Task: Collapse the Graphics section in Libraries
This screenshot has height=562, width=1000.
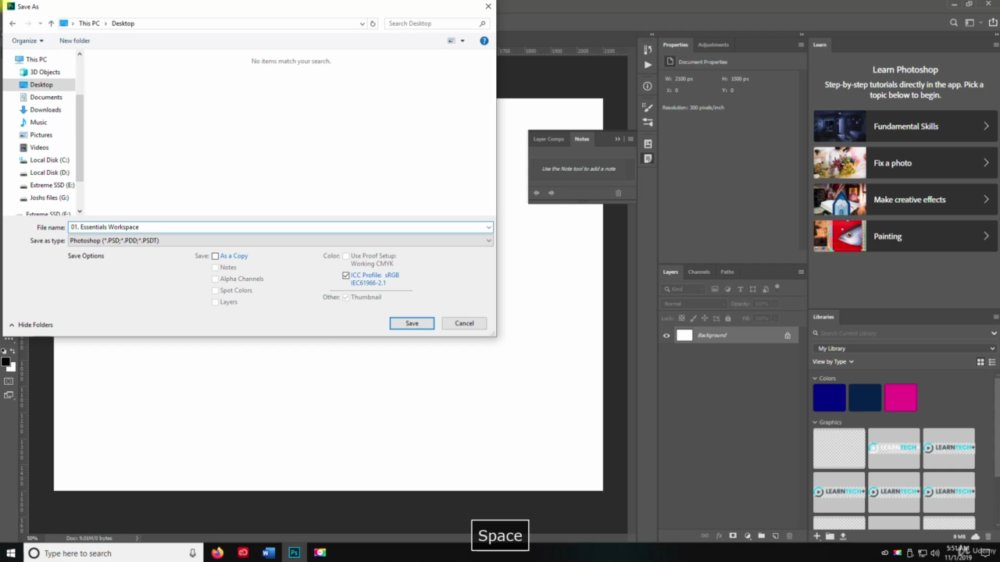Action: 815,422
